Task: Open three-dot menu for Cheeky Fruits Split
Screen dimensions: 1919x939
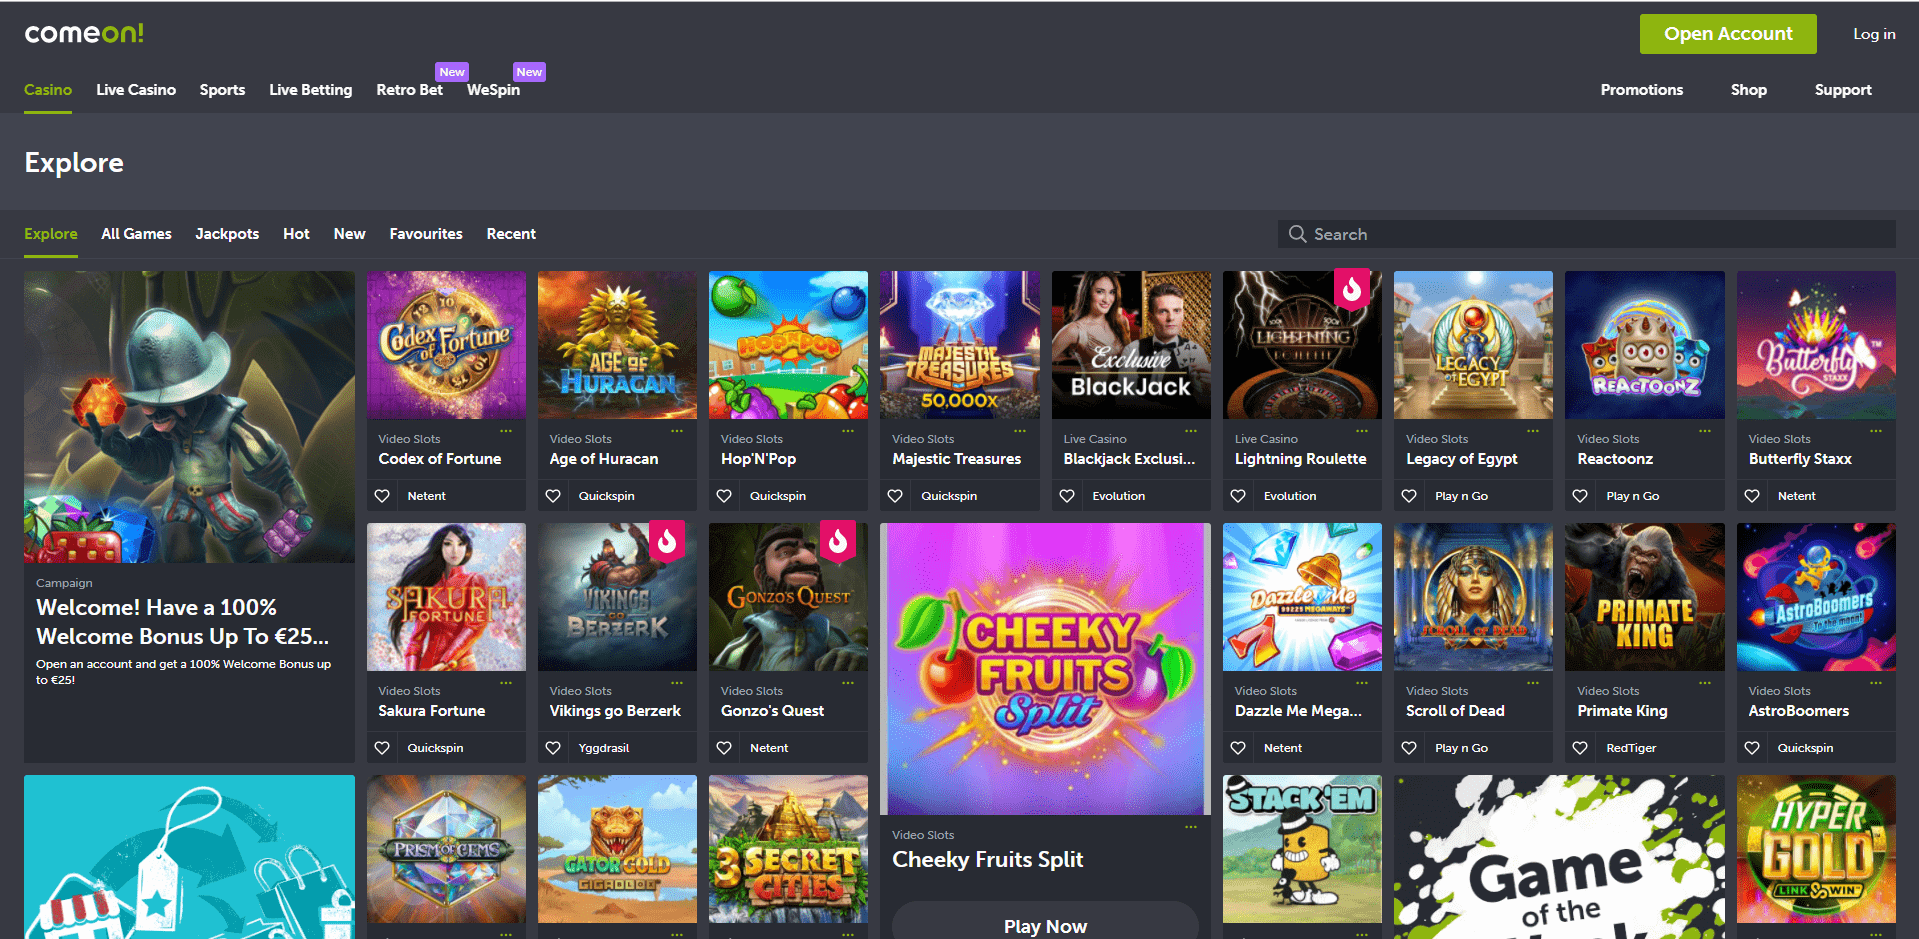Action: pos(1191,827)
